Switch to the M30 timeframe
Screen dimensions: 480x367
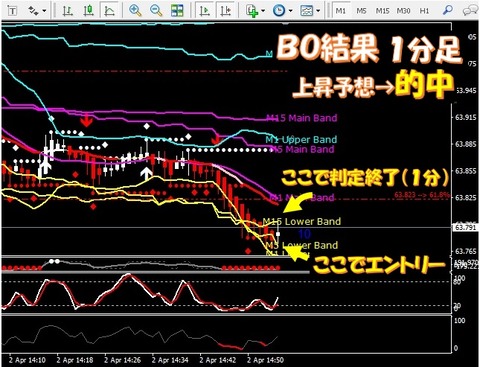pos(403,11)
